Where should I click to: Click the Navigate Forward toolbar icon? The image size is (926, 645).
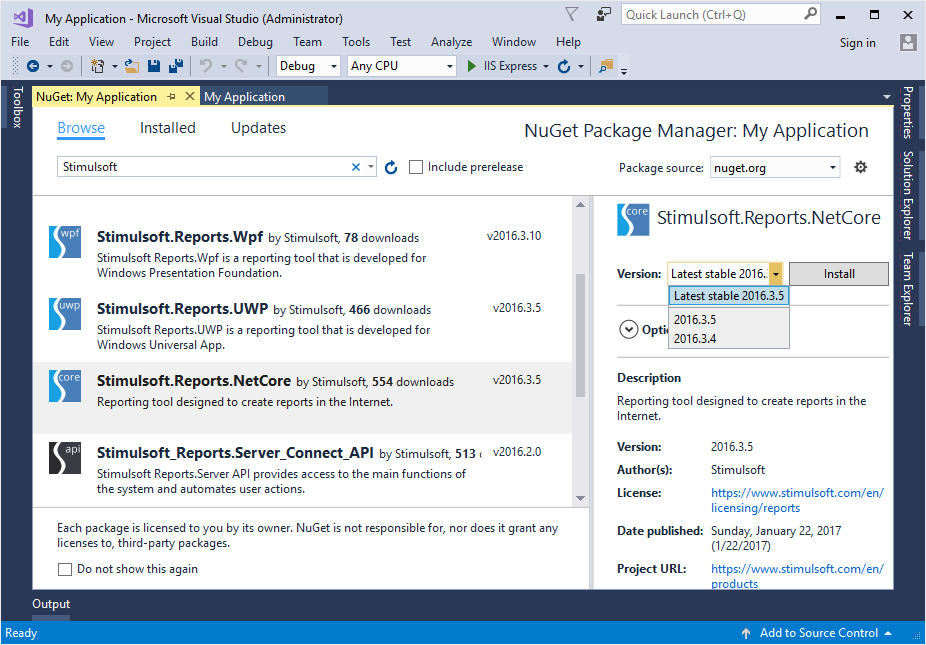pyautogui.click(x=67, y=66)
